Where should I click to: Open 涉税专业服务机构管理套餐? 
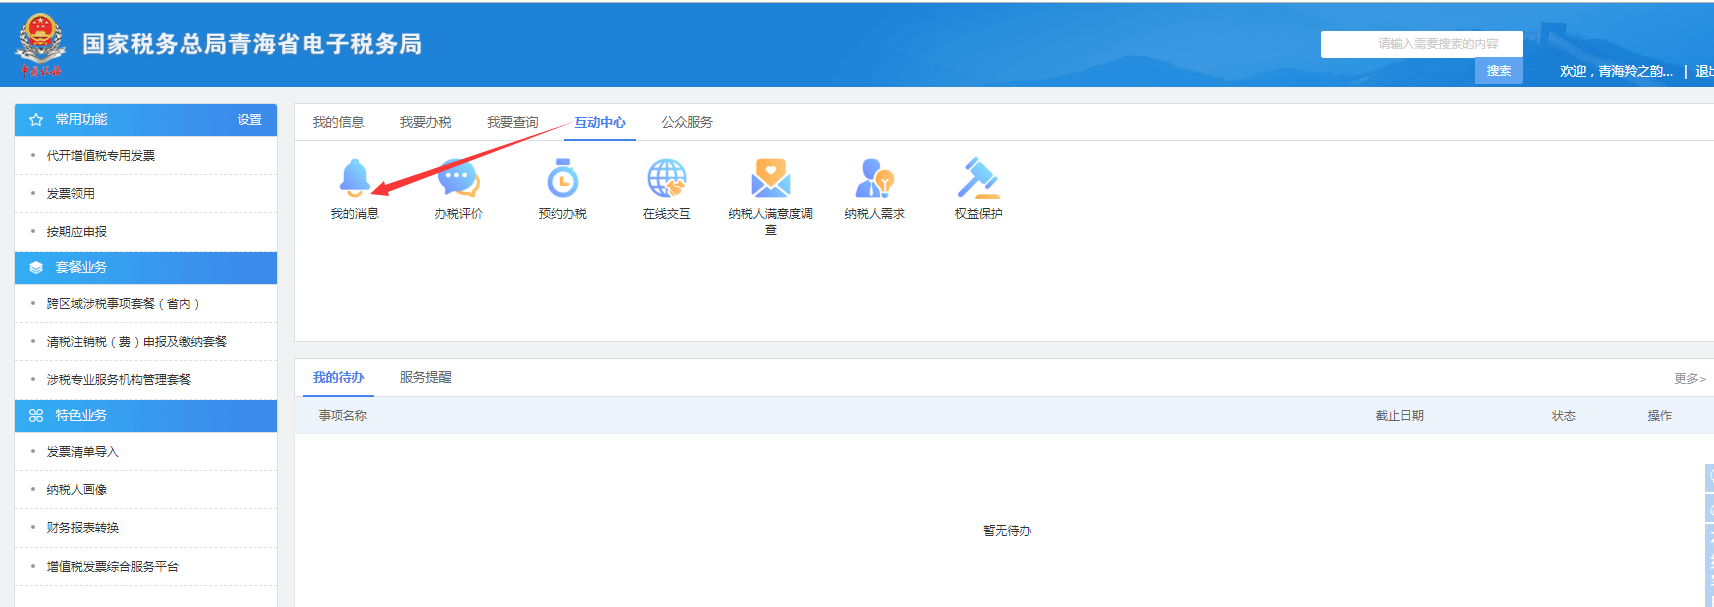pos(119,380)
